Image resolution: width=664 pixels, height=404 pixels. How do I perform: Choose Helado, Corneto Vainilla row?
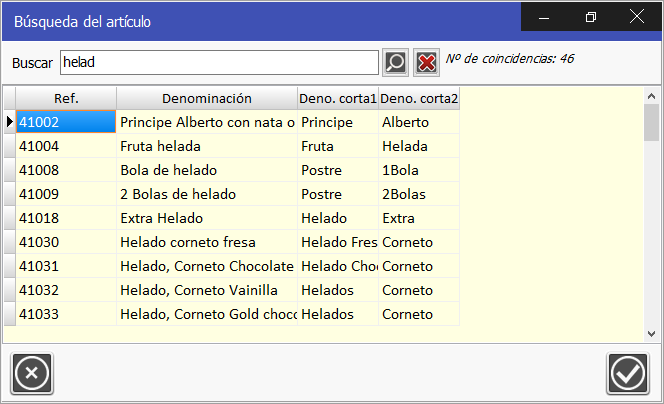tap(206, 290)
